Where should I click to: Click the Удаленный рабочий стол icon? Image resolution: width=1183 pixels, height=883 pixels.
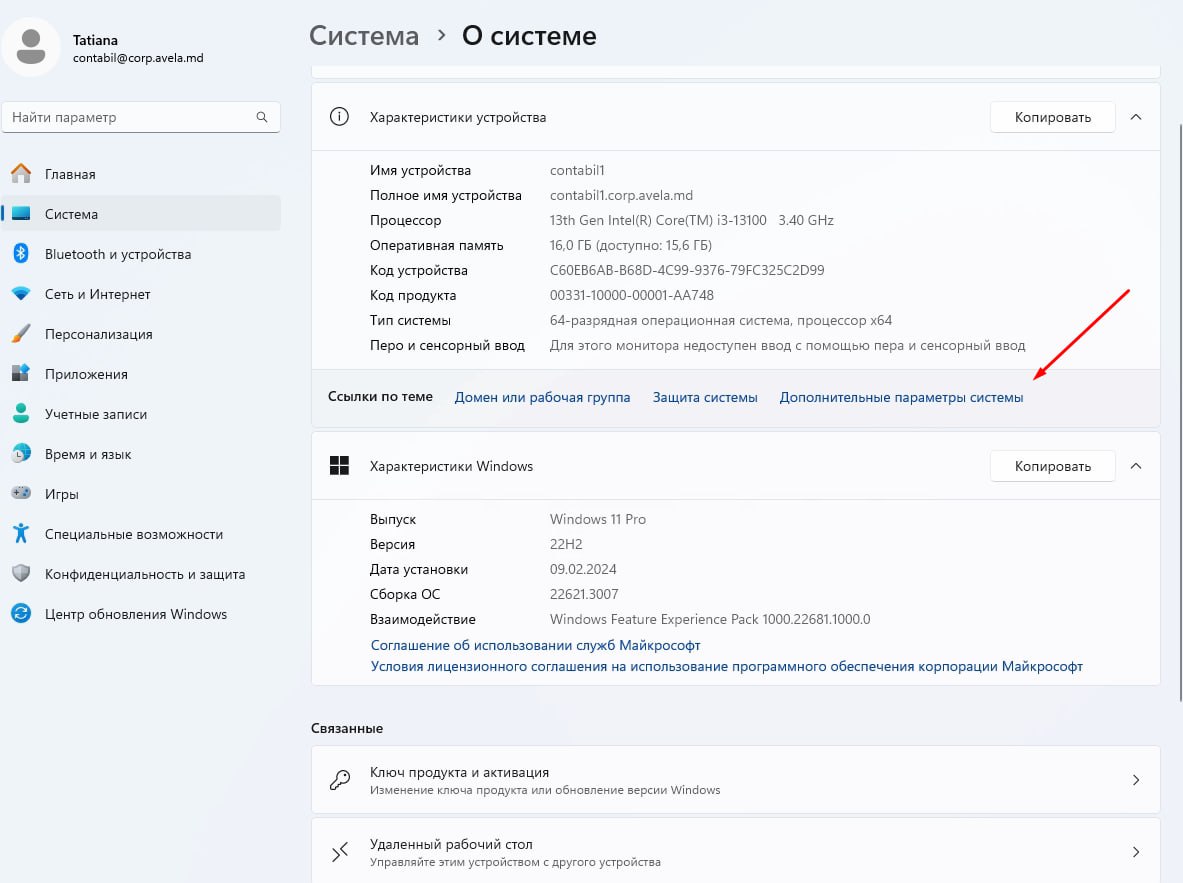pos(340,852)
